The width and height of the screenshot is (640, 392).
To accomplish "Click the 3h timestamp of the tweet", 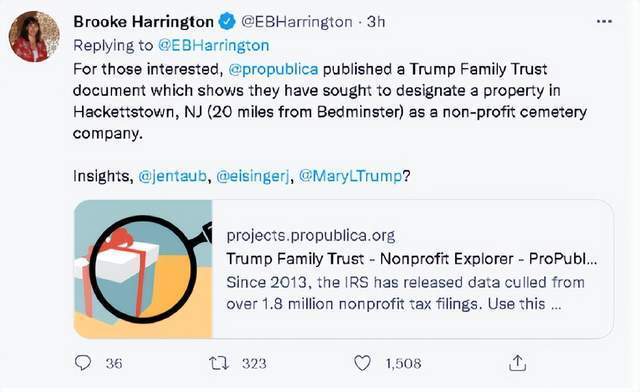I will click(376, 22).
